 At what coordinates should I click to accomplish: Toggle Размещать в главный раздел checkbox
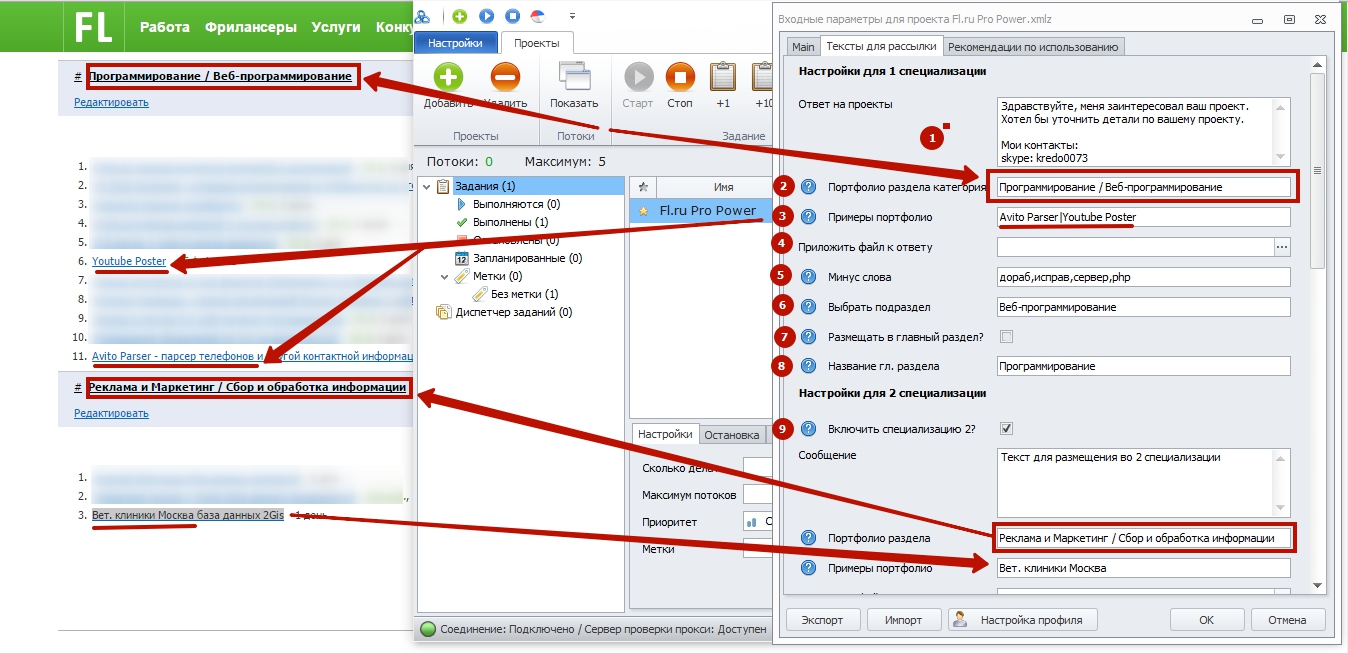click(x=1006, y=337)
